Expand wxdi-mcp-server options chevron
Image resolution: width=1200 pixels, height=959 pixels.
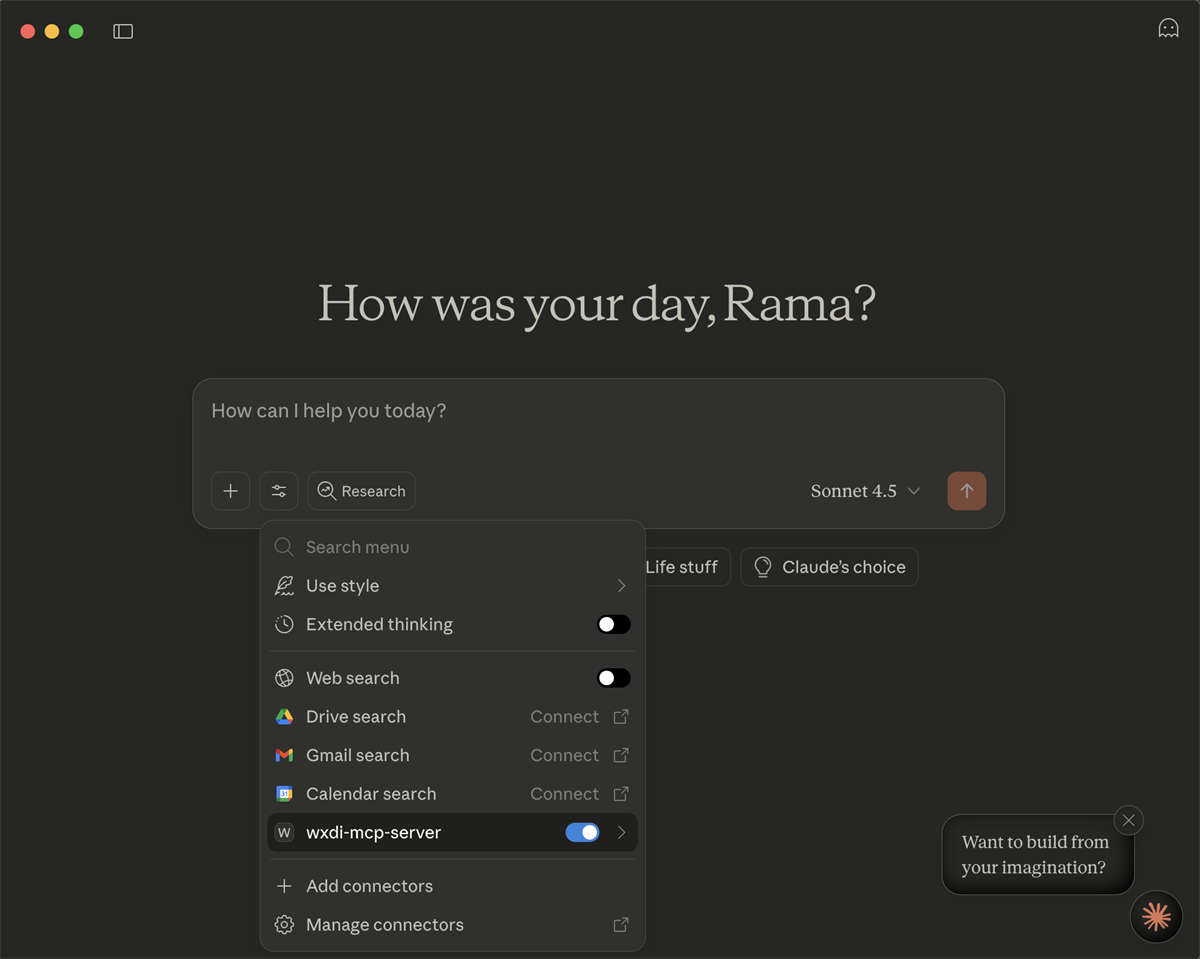621,833
